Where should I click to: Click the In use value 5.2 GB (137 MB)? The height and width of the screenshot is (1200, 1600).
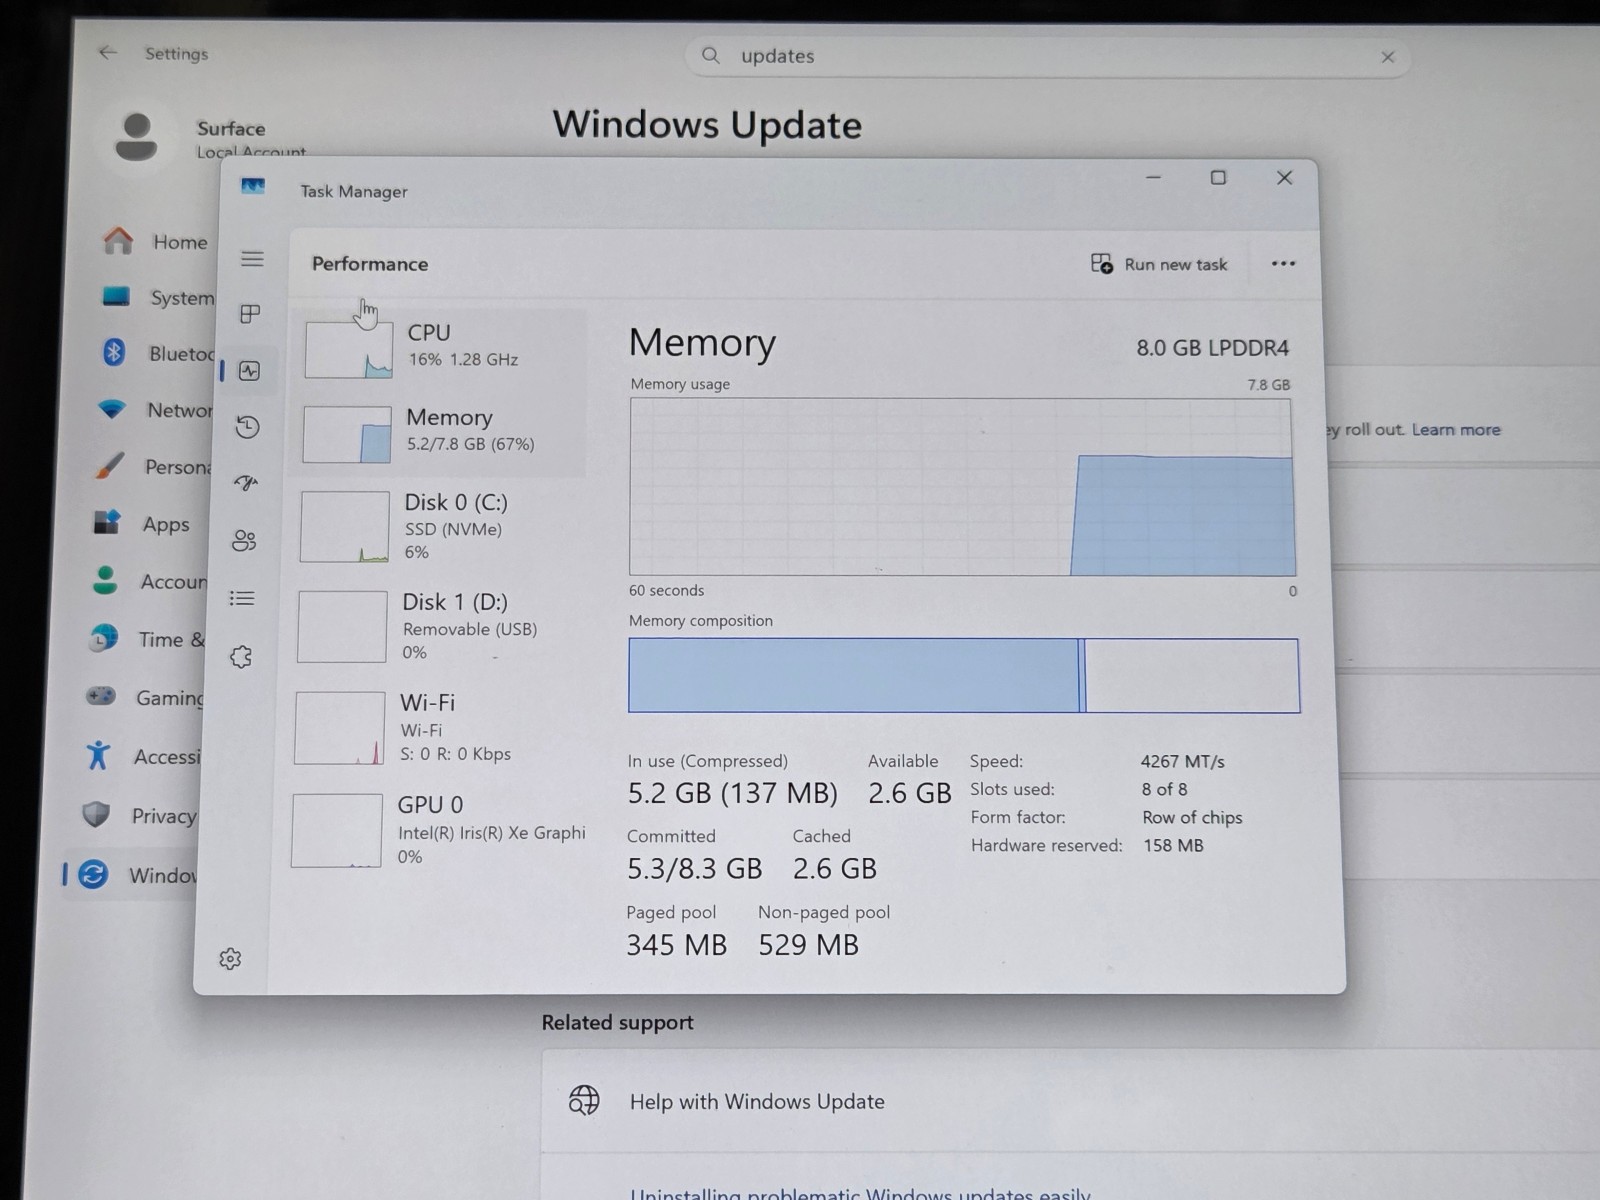[732, 793]
